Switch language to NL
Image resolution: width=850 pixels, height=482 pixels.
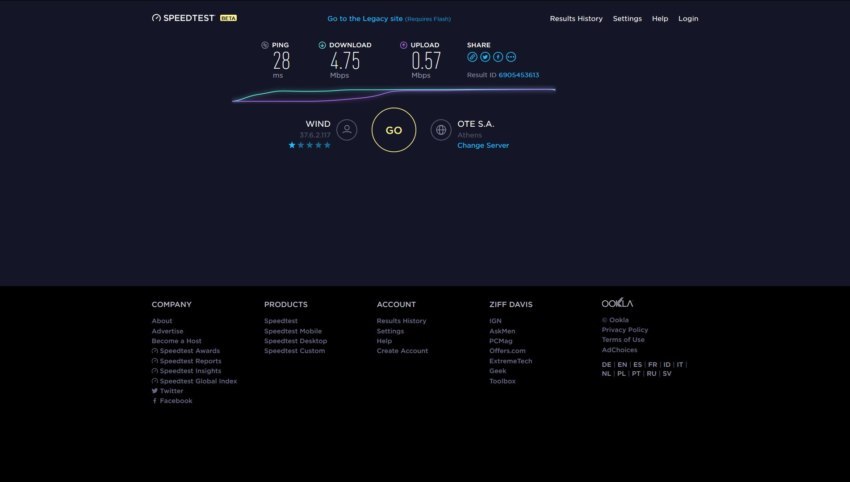click(606, 374)
